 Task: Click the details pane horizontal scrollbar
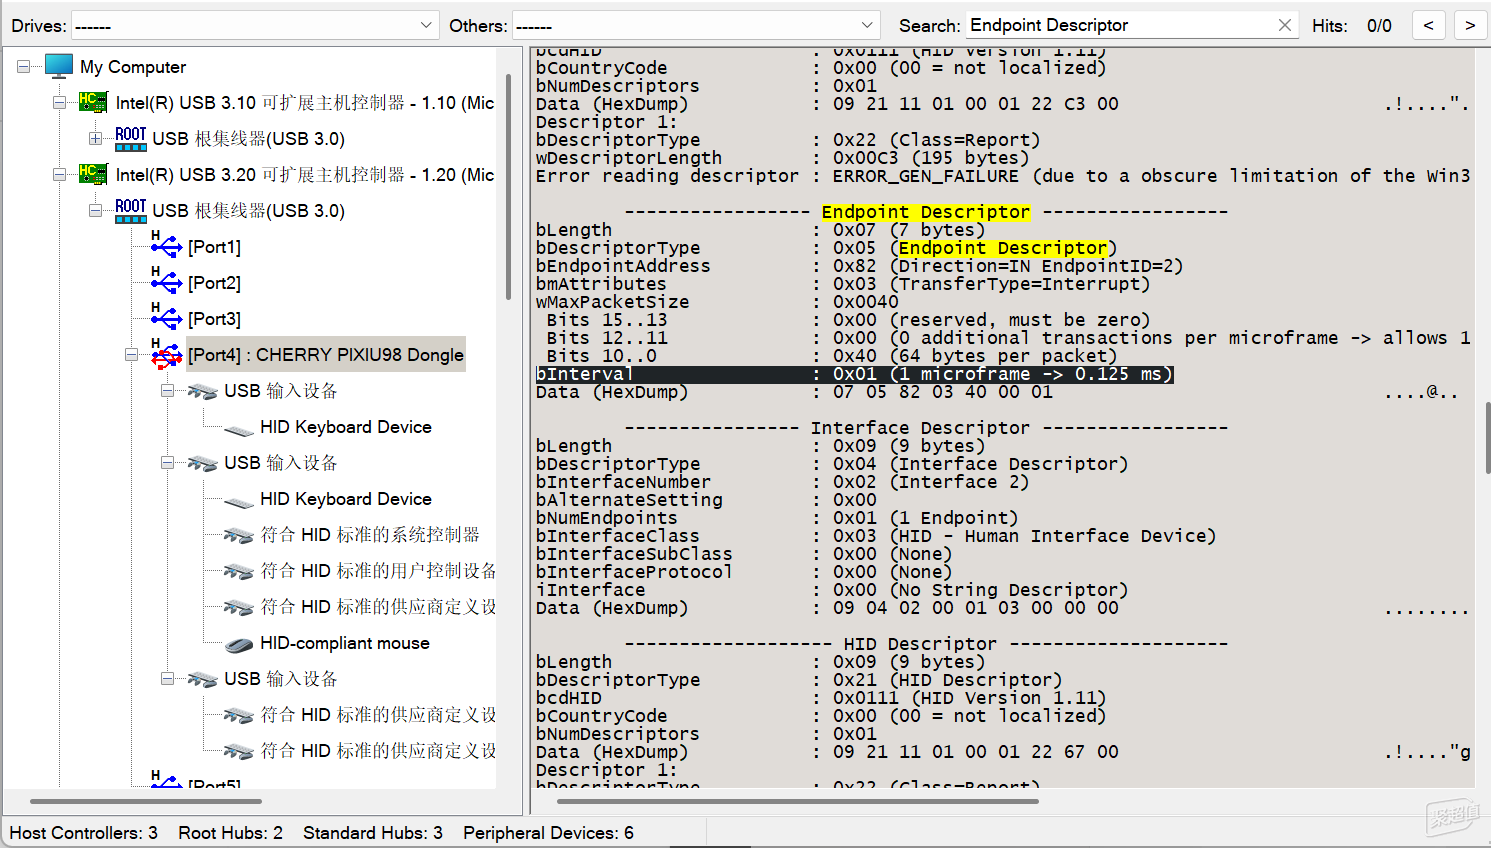798,801
